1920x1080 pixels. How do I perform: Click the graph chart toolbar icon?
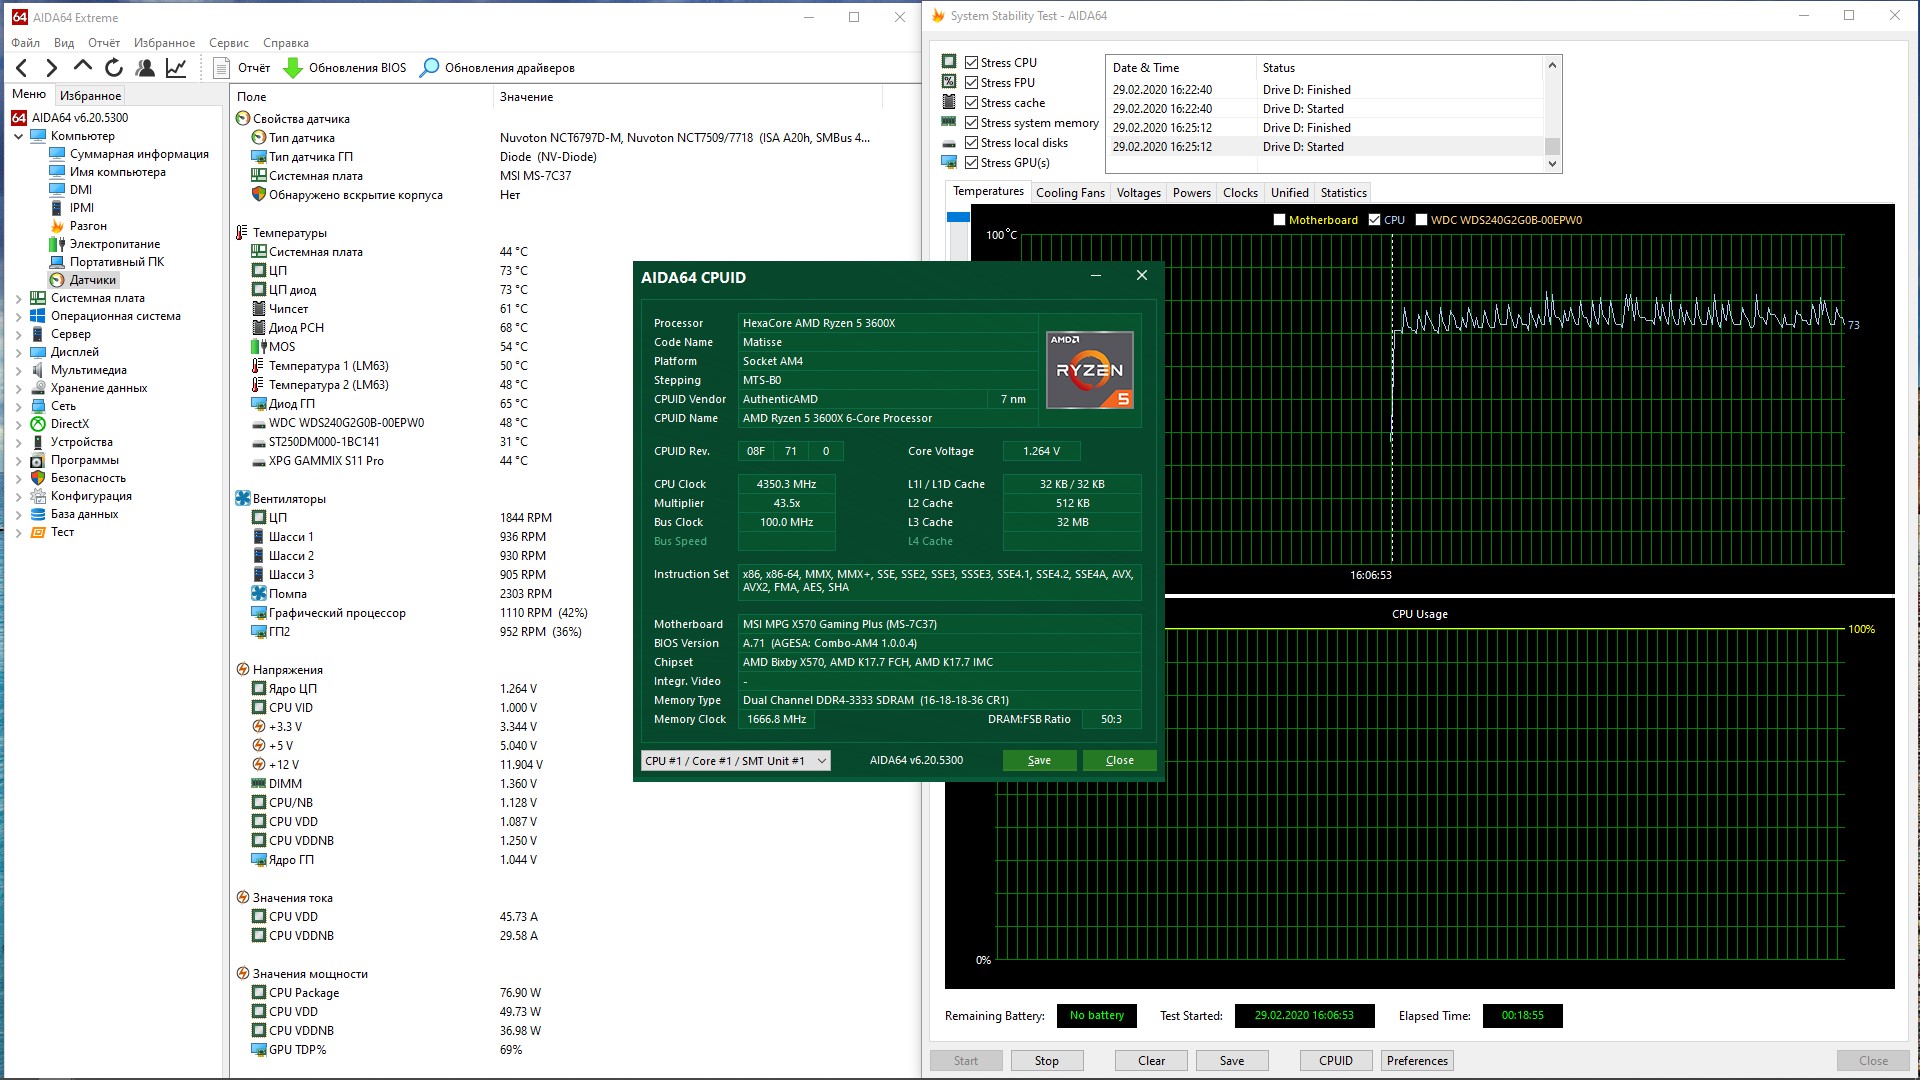[x=176, y=68]
